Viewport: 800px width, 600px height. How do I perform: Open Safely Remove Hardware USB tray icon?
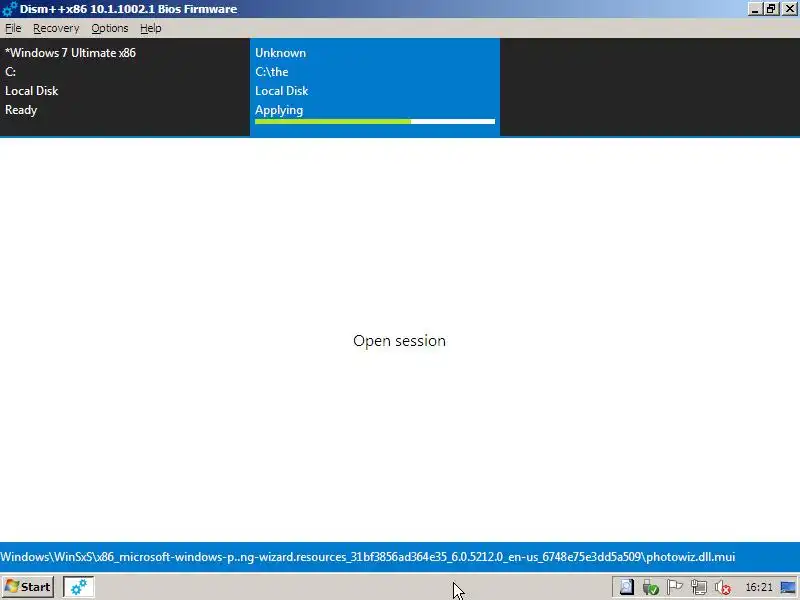click(651, 587)
